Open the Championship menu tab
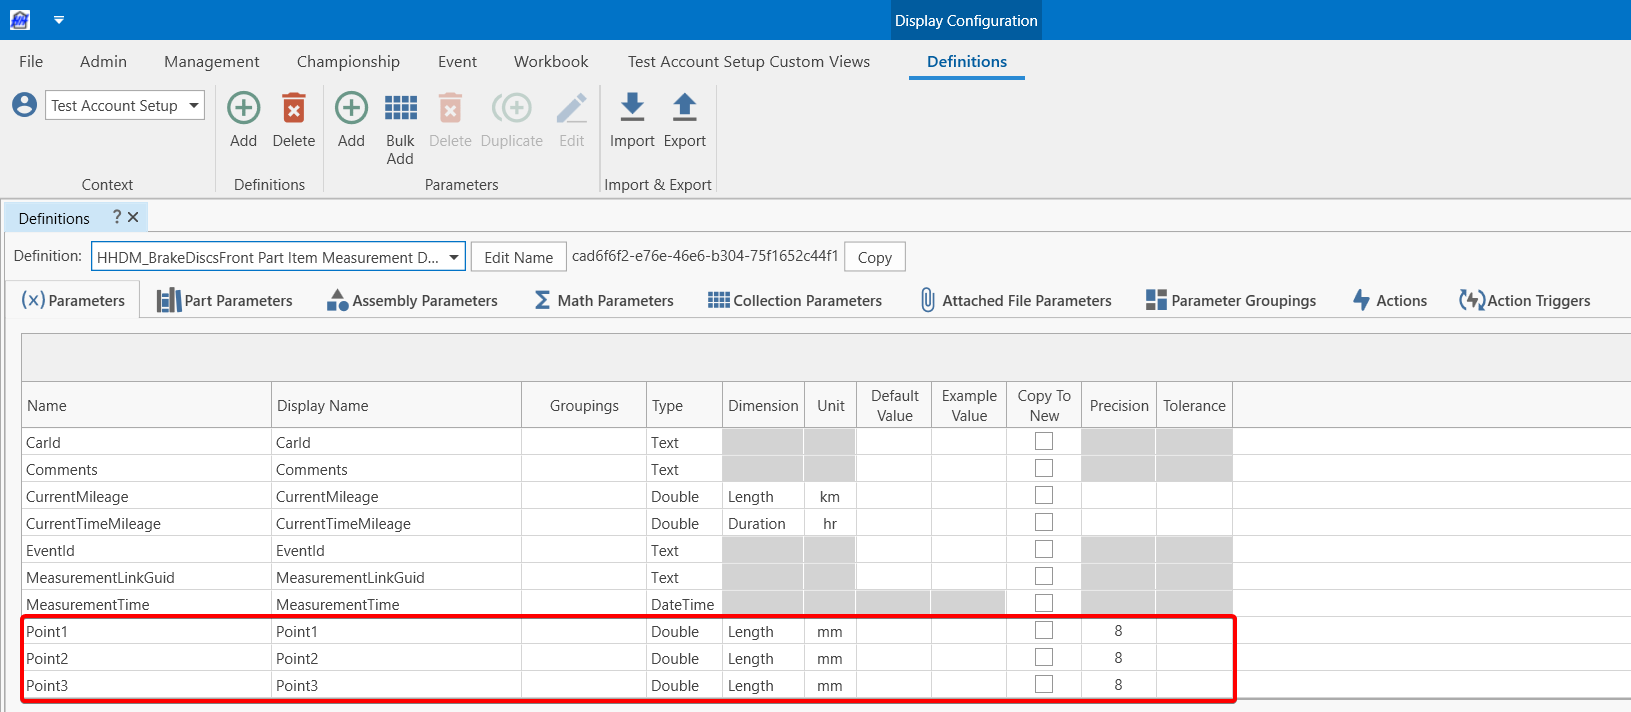Viewport: 1631px width, 712px height. pyautogui.click(x=348, y=62)
